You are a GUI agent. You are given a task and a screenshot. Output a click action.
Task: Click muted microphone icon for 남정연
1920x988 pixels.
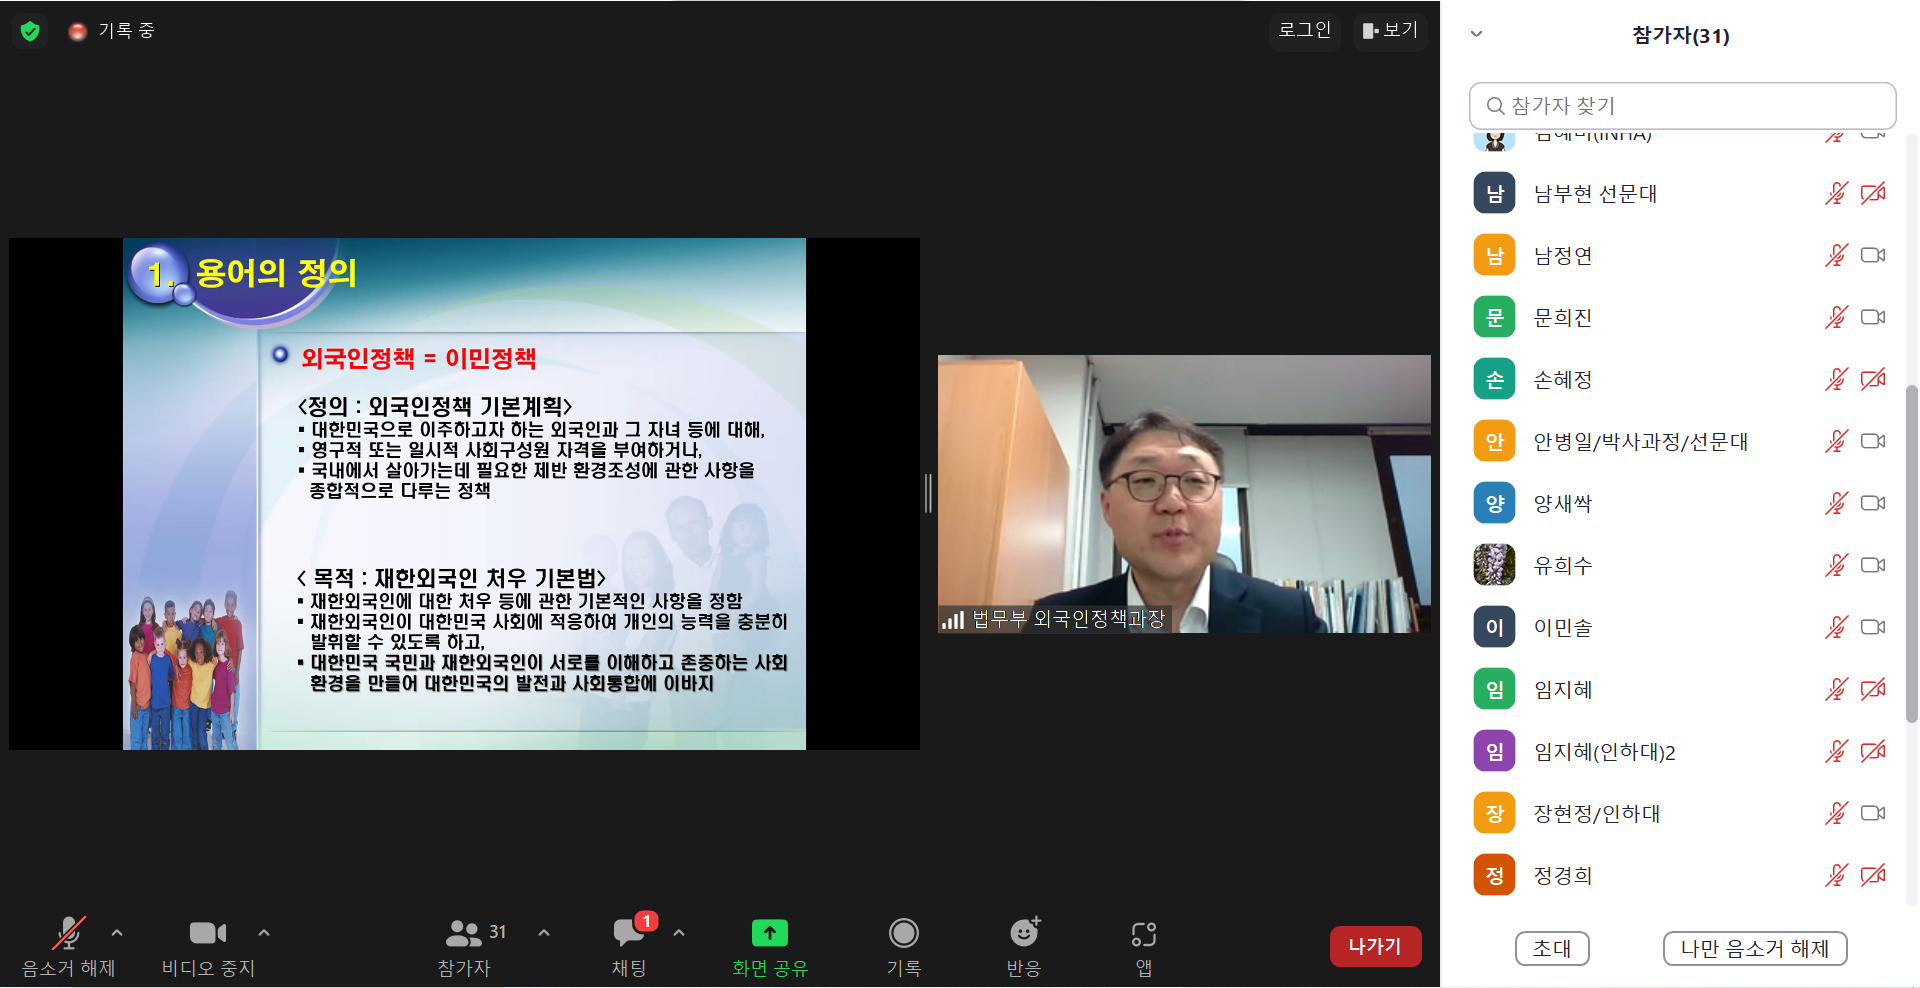1836,255
